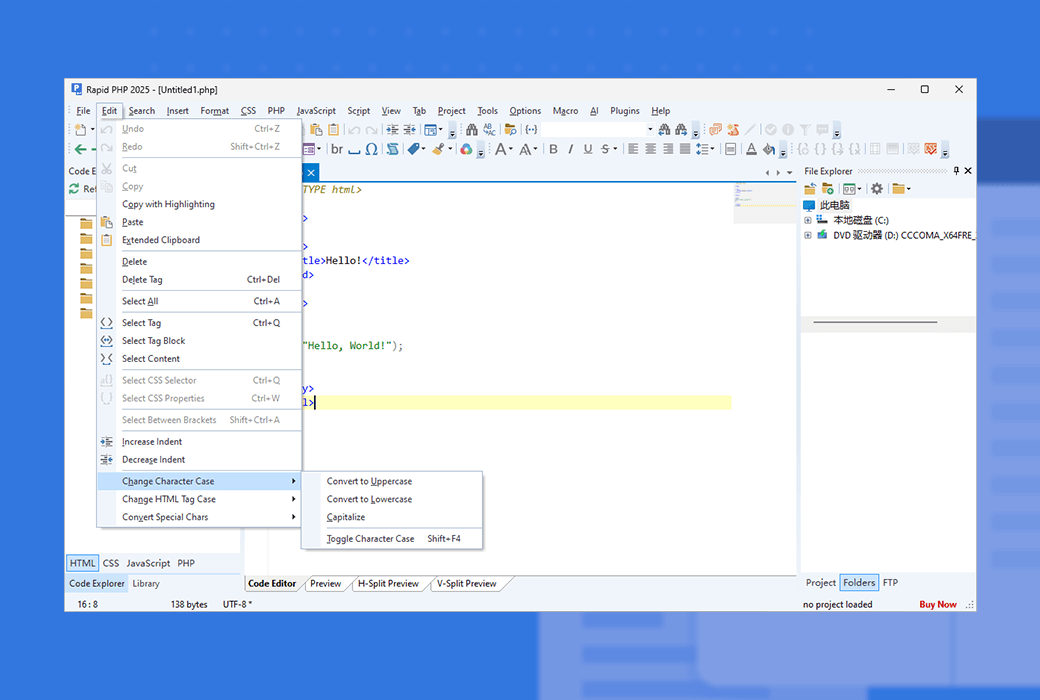The width and height of the screenshot is (1040, 700).
Task: Create new folder in File Explorer
Action: pyautogui.click(x=827, y=189)
